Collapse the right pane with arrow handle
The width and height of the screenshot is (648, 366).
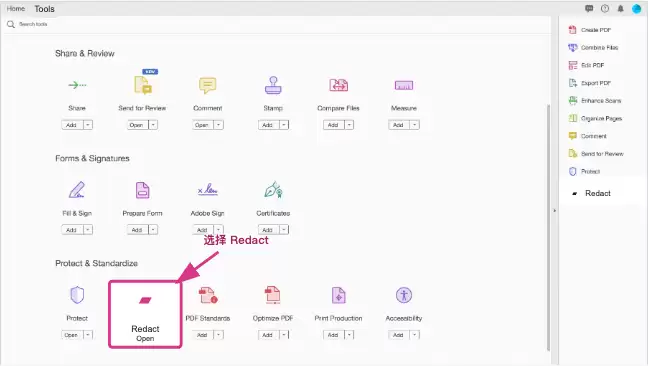coord(555,211)
